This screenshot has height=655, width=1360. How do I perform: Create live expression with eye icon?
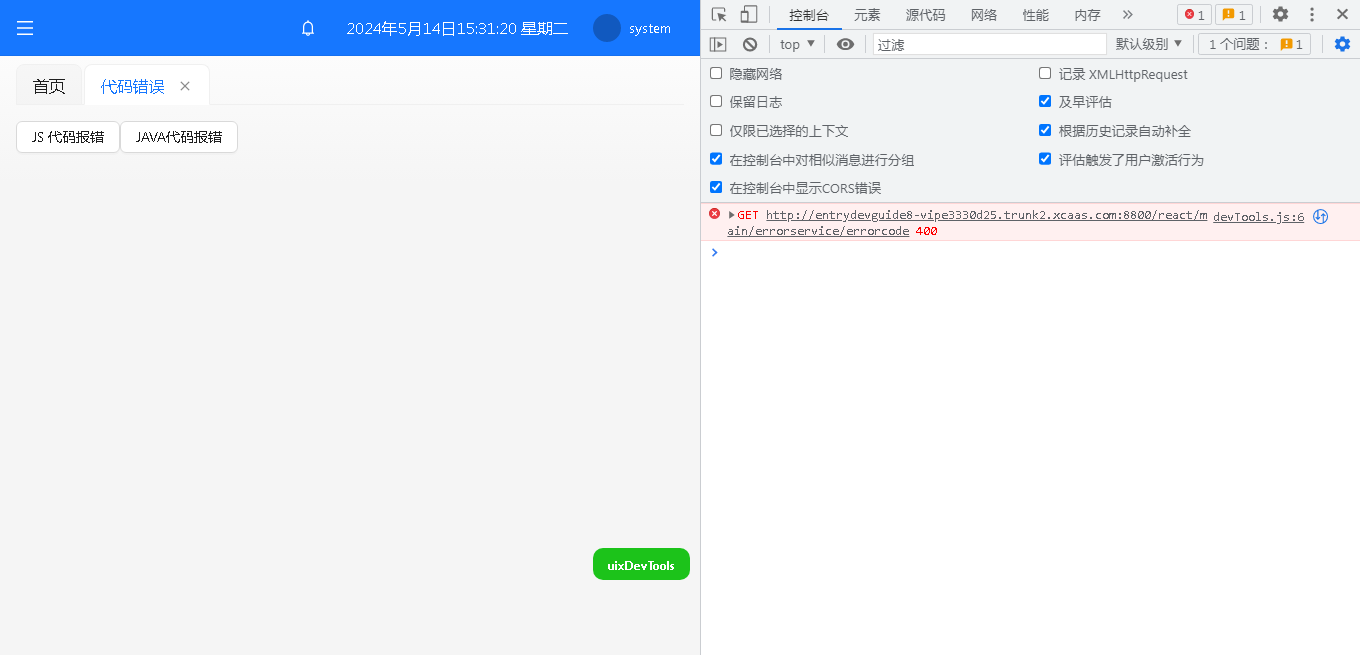click(x=845, y=44)
